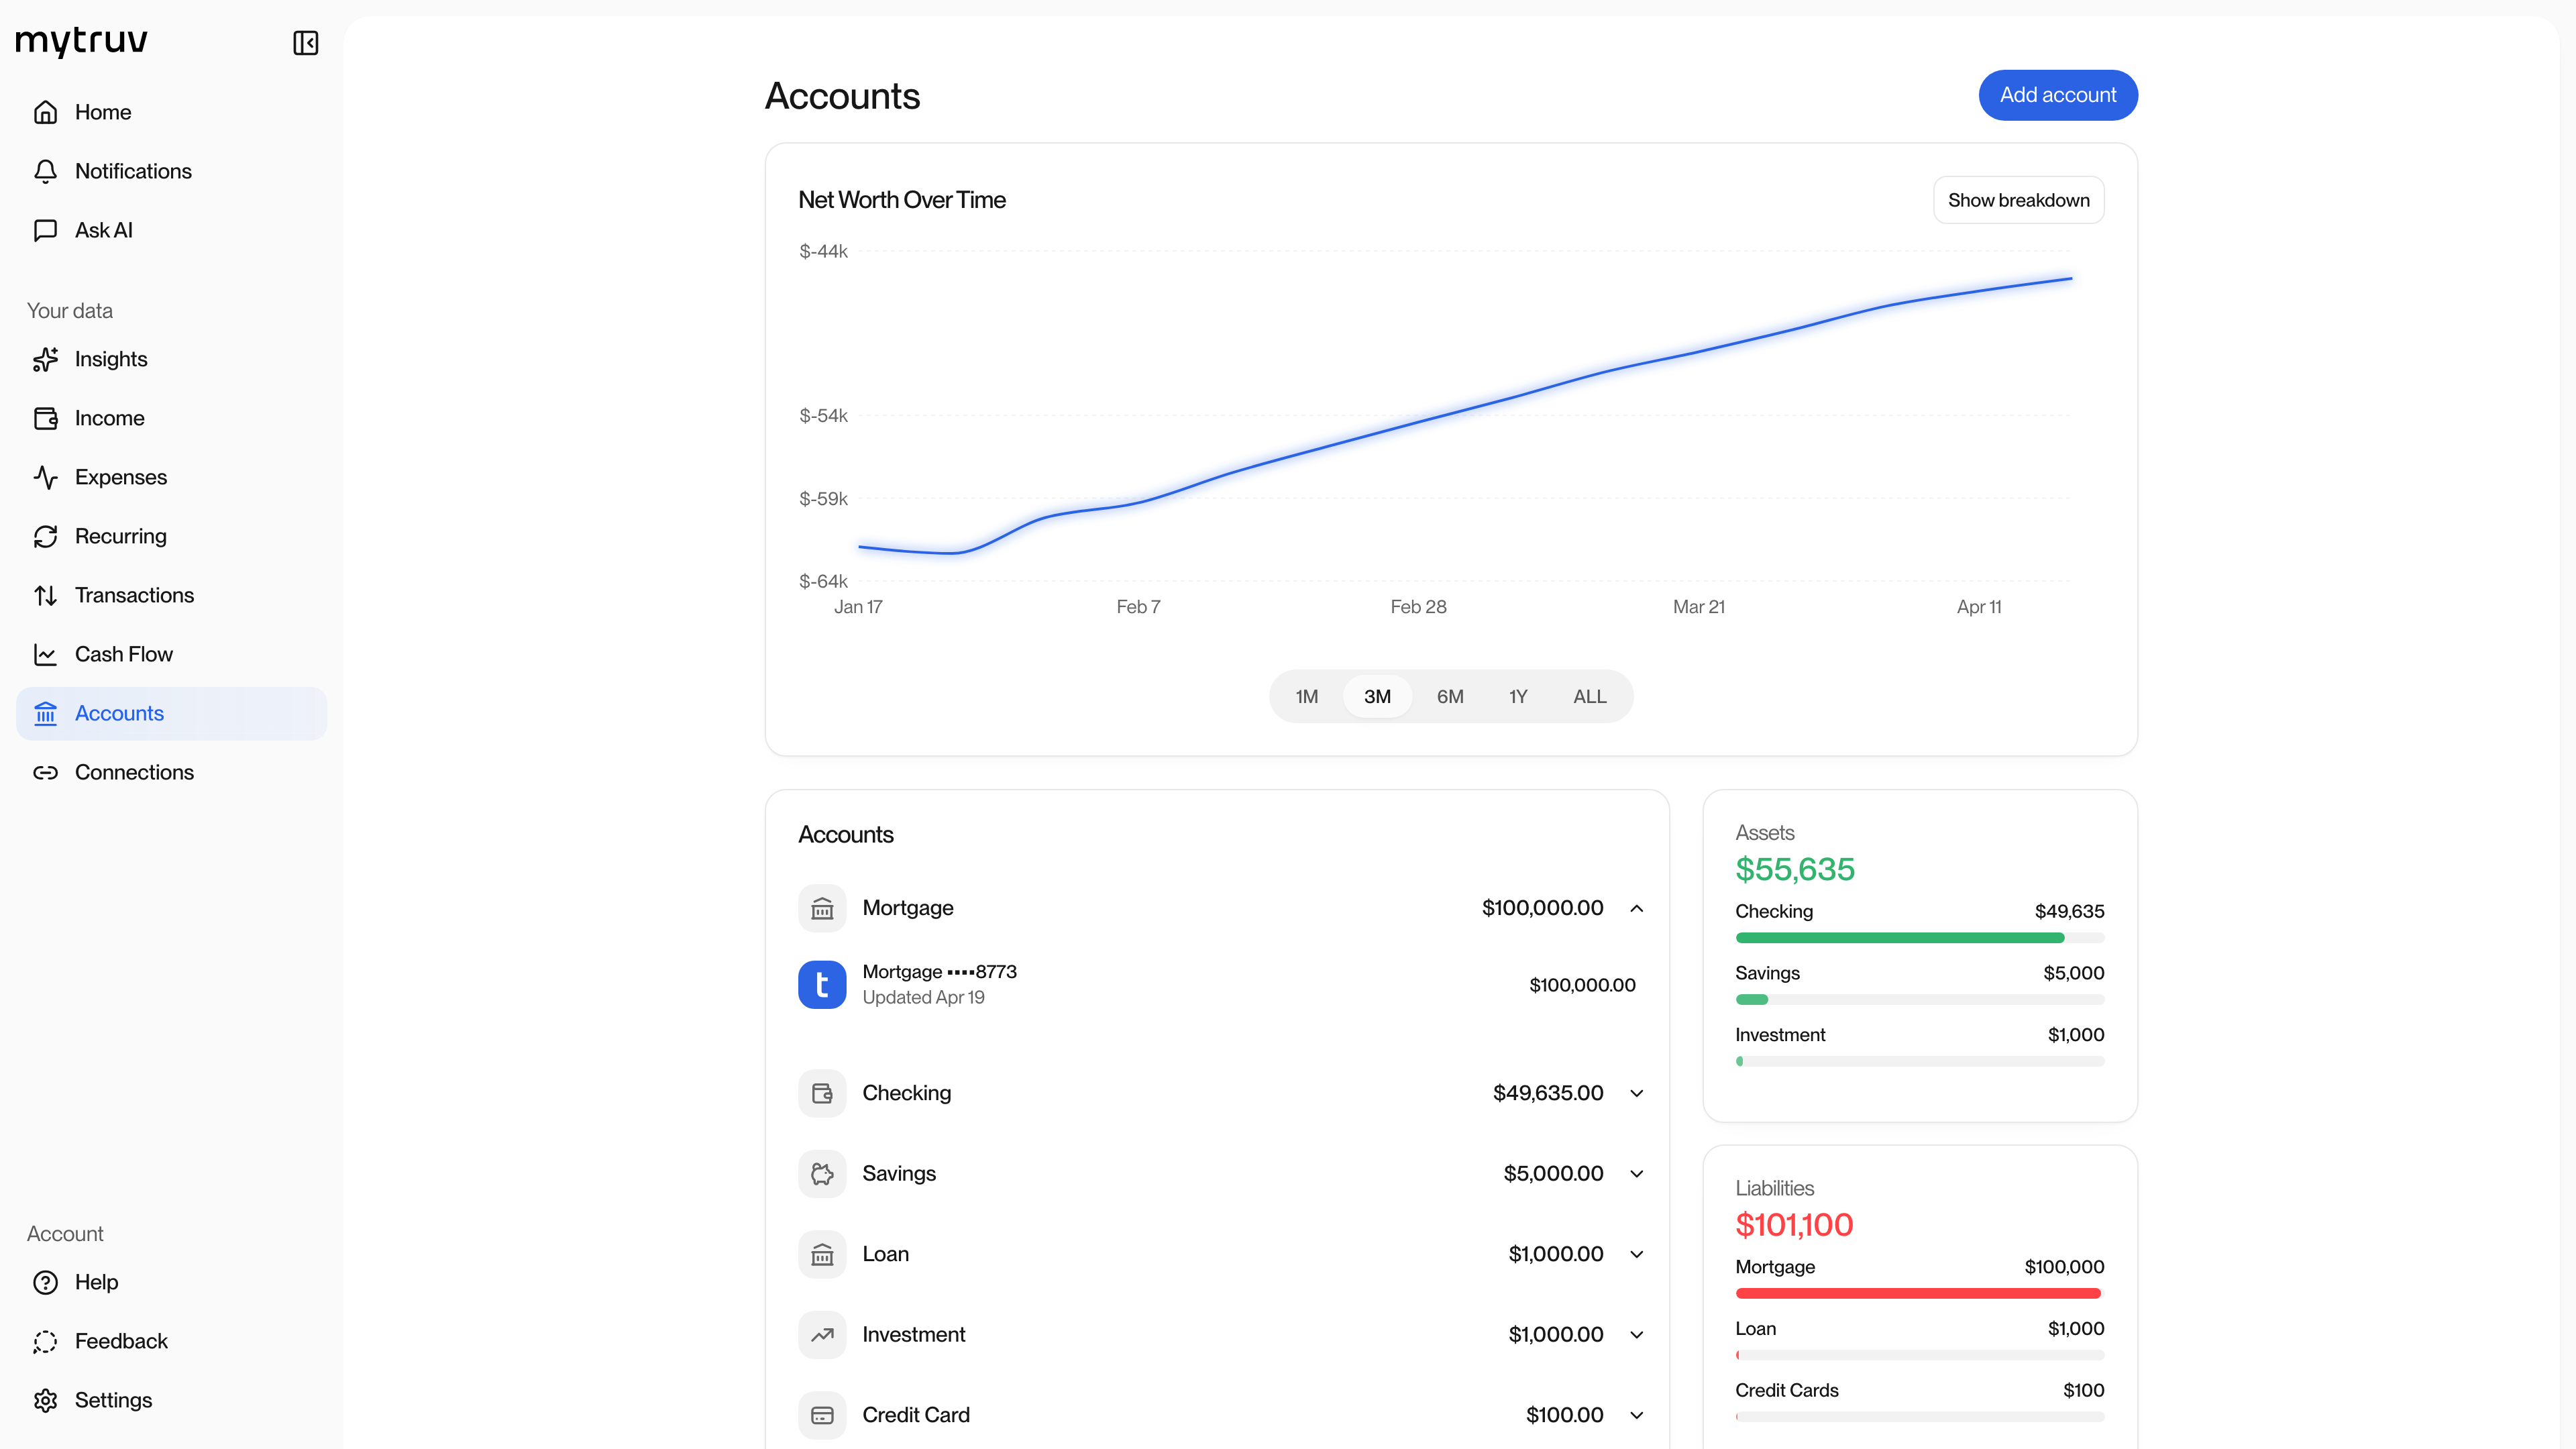2576x1449 pixels.
Task: Click the Help question-mark icon
Action: point(45,1282)
